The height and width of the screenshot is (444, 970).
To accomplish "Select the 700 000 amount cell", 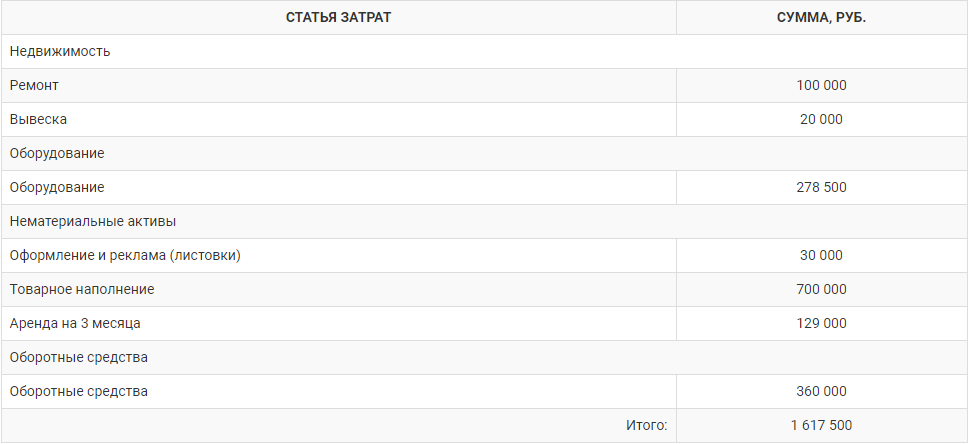I will pyautogui.click(x=822, y=289).
